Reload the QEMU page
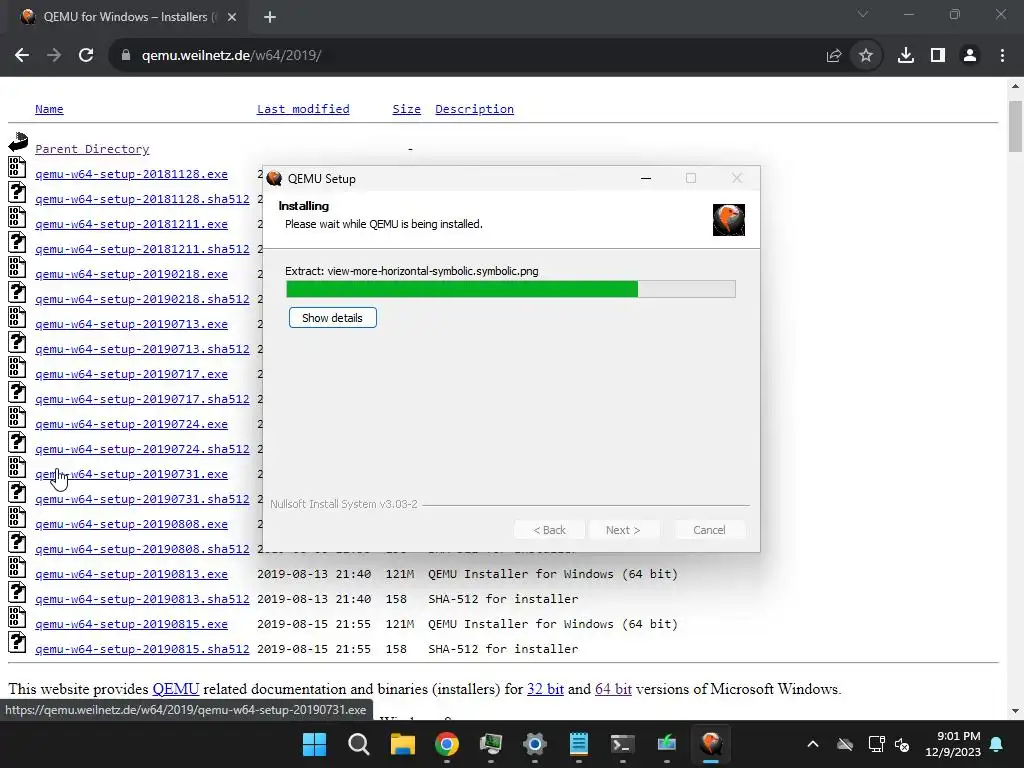 (x=86, y=56)
